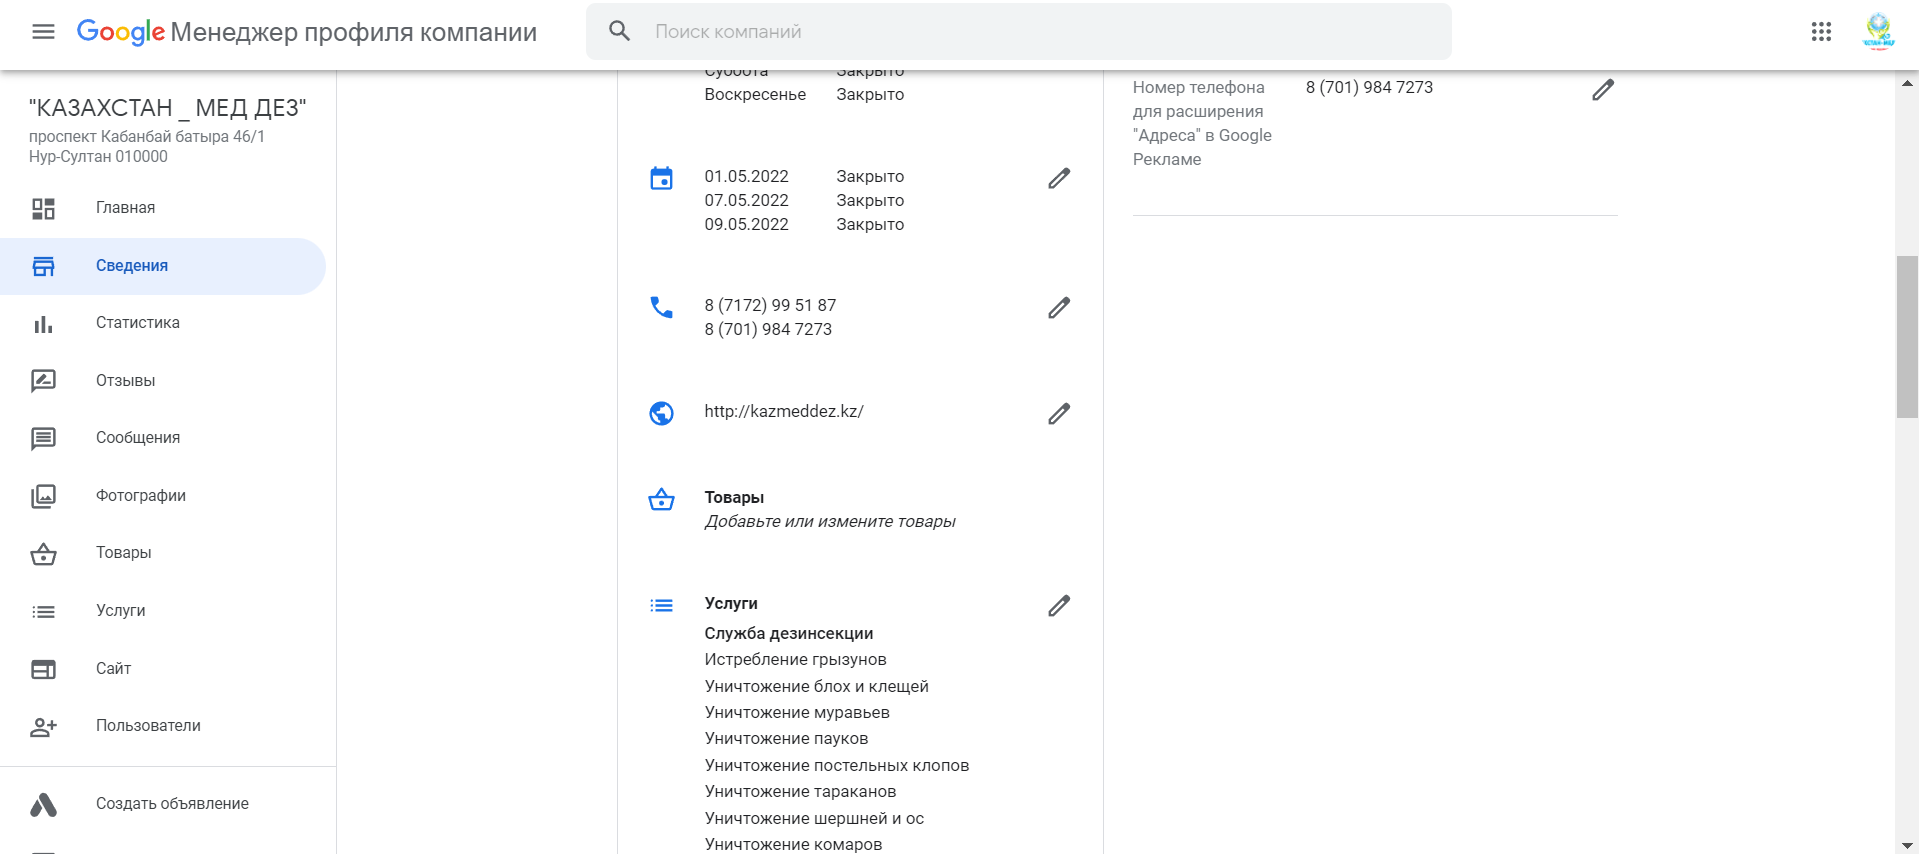Click the 09.05.2022 special date
This screenshot has width=1919, height=854.
click(746, 224)
